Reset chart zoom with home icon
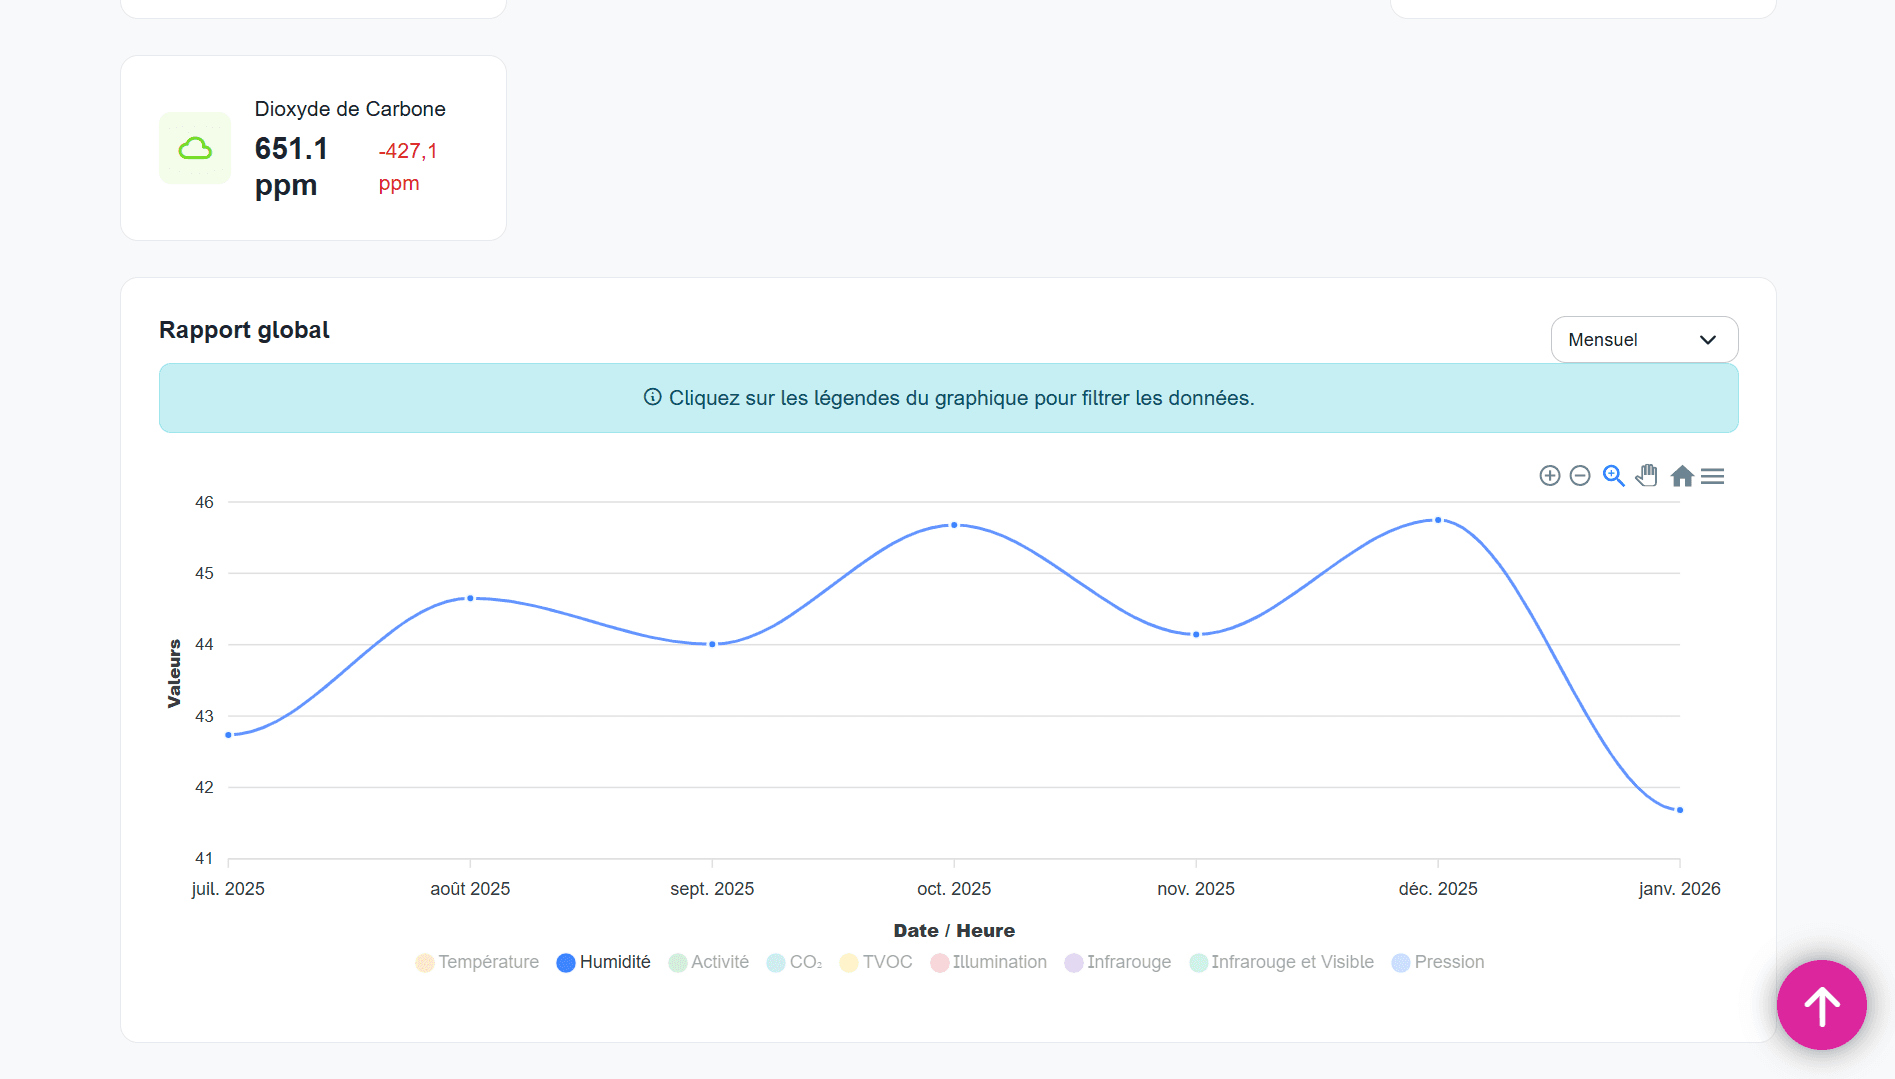 [1682, 476]
